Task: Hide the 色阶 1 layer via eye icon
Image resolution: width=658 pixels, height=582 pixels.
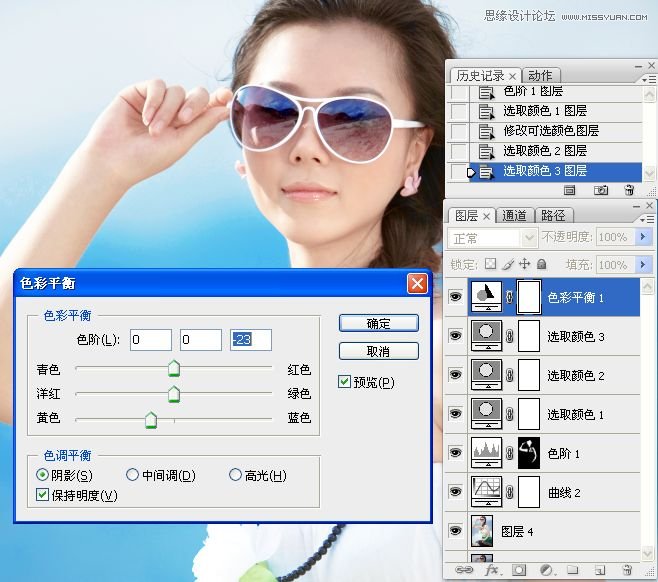Action: click(x=456, y=453)
